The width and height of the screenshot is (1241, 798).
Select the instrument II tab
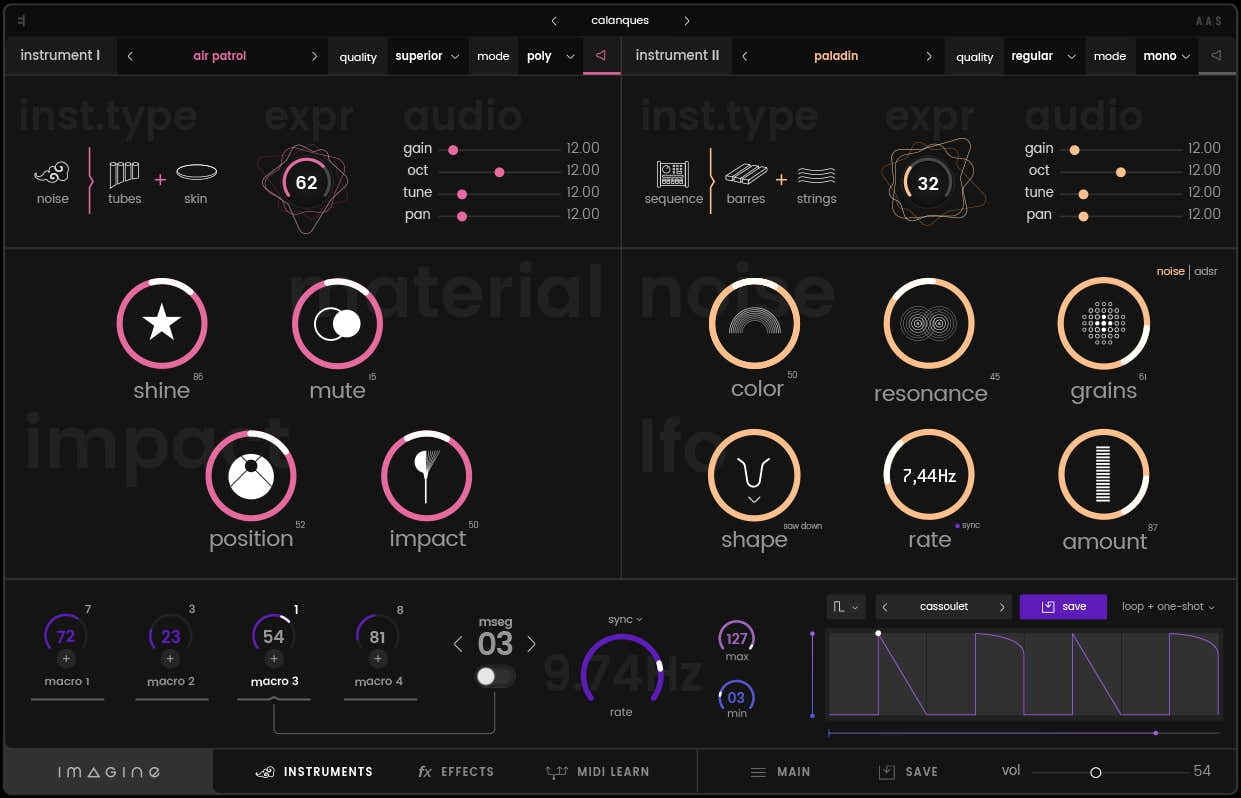coord(678,56)
